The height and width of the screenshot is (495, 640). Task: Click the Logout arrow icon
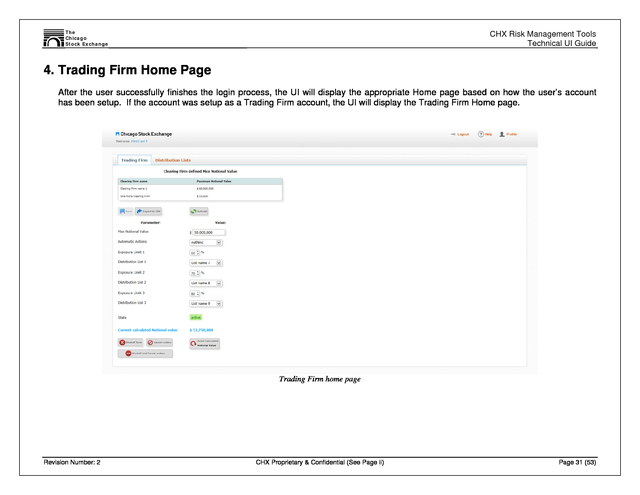click(x=453, y=134)
